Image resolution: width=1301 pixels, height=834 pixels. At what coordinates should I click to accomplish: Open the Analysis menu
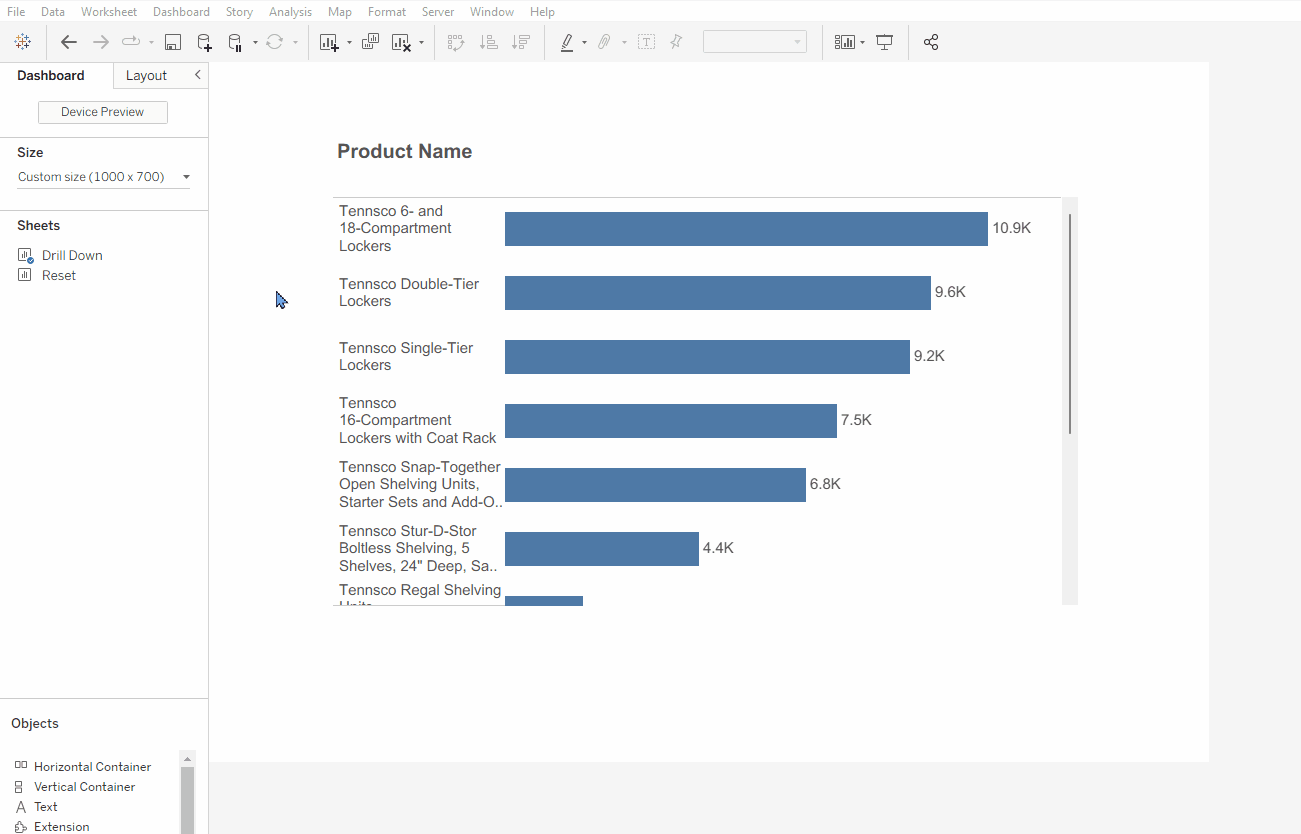click(290, 12)
